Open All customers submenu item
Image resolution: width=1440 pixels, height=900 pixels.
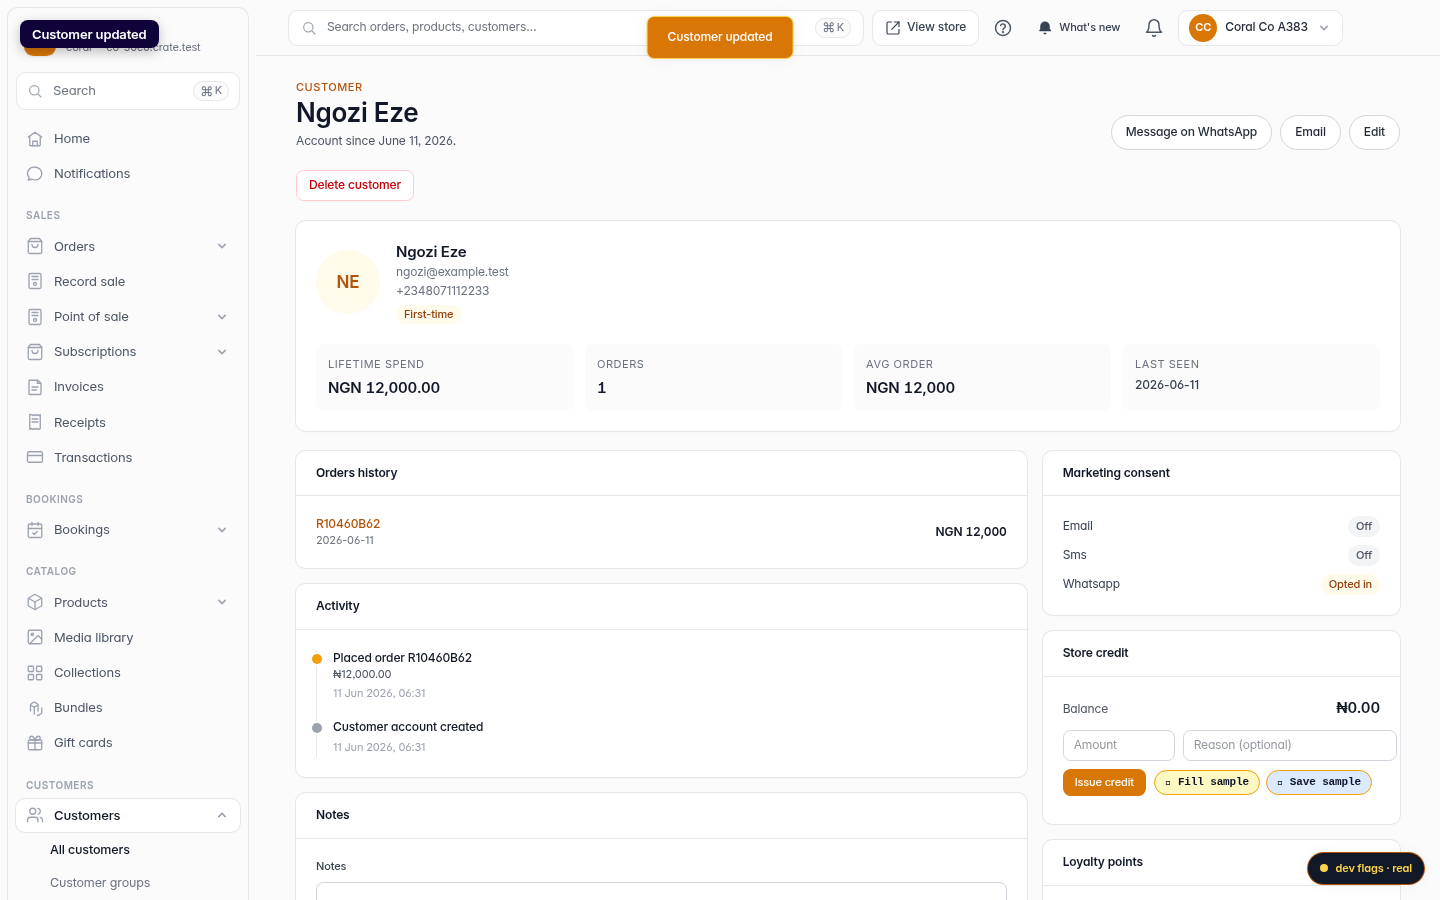click(90, 850)
